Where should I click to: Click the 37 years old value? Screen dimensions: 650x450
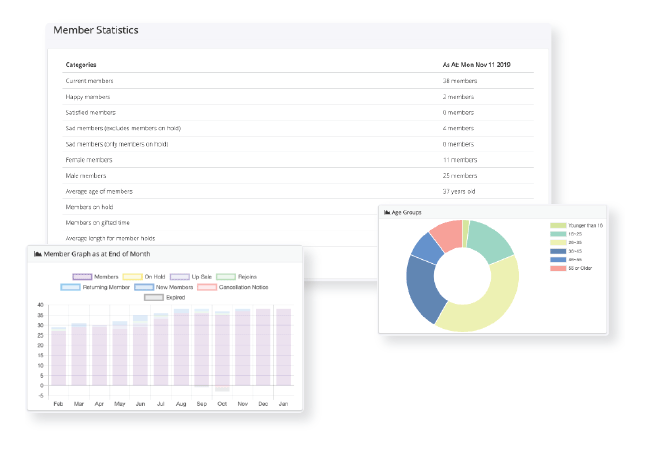click(x=458, y=191)
